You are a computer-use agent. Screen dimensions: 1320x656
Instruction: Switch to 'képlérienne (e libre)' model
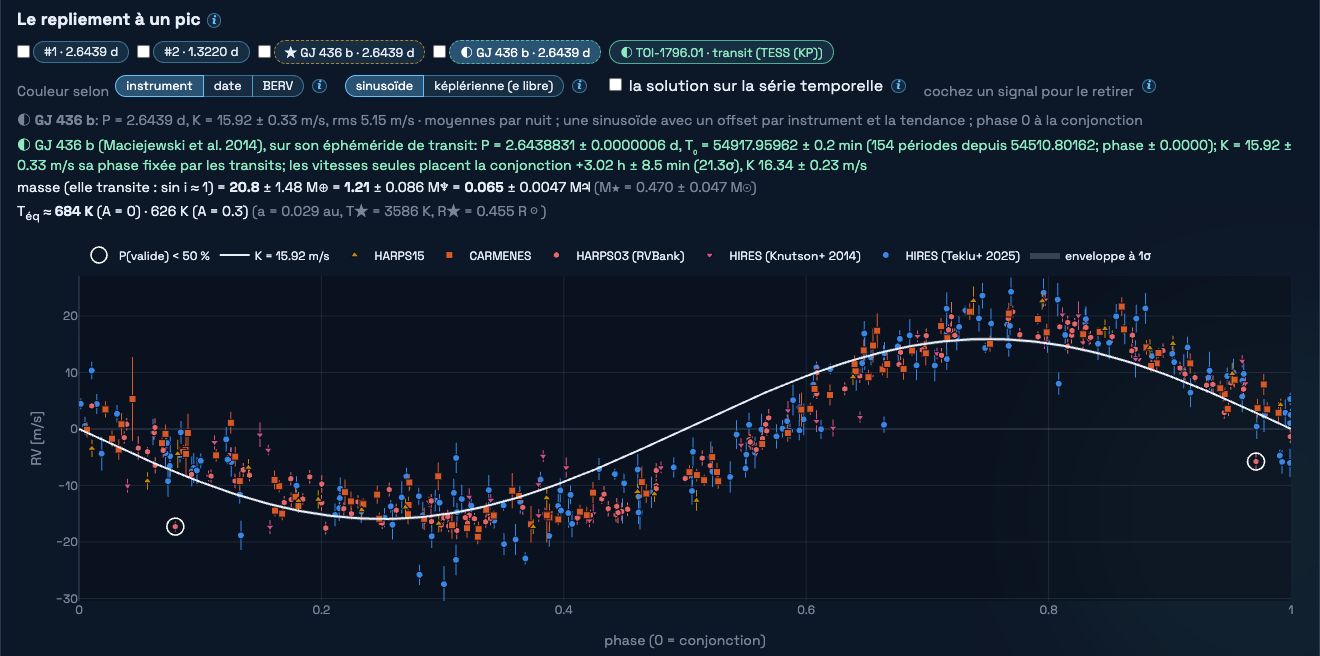494,86
